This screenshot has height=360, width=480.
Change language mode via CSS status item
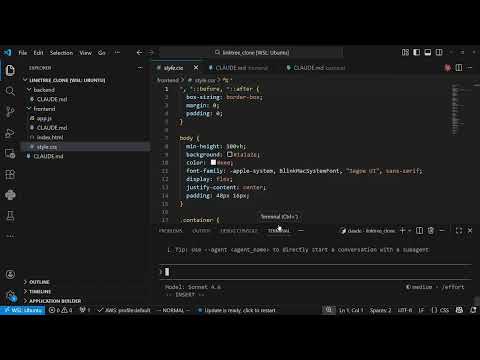tap(444, 310)
